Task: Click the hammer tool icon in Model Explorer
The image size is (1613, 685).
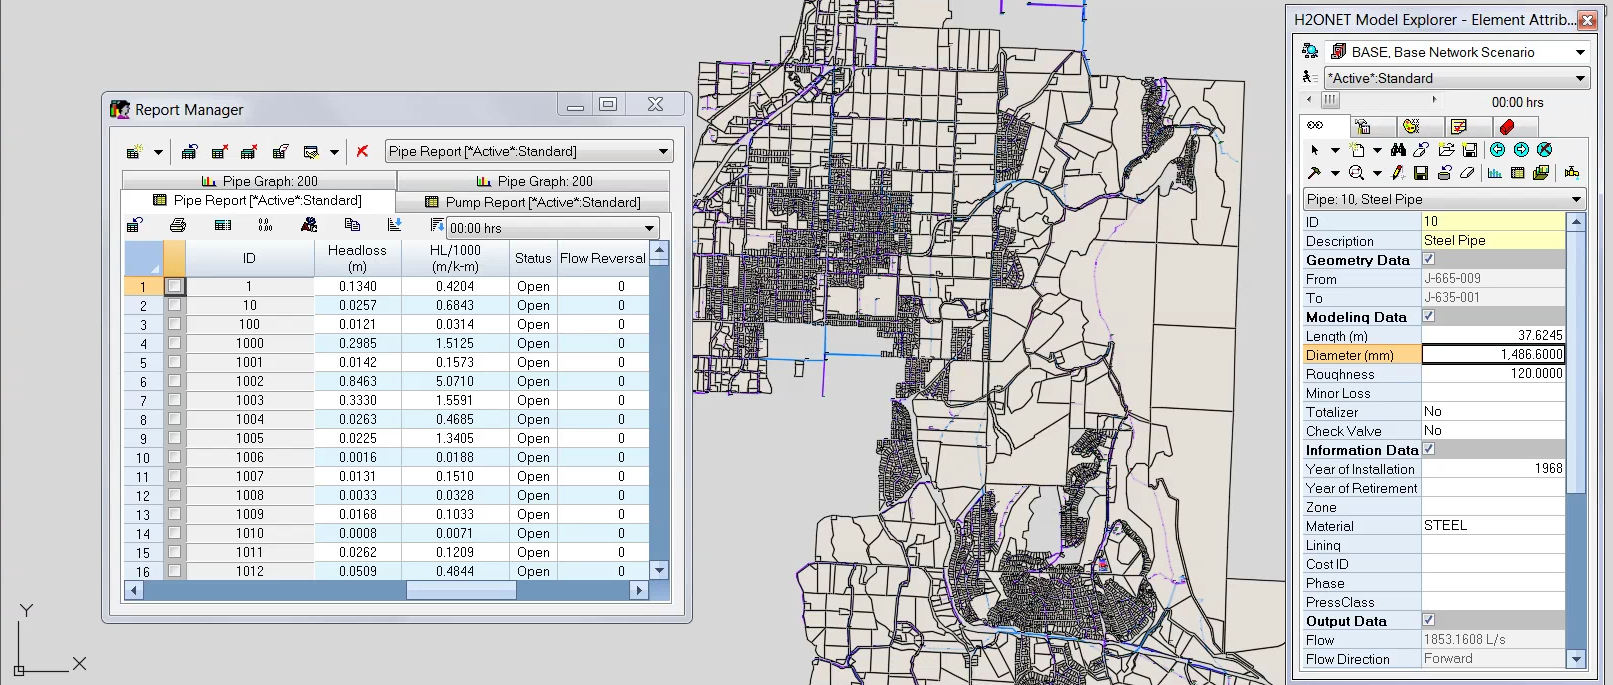Action: click(x=1314, y=173)
